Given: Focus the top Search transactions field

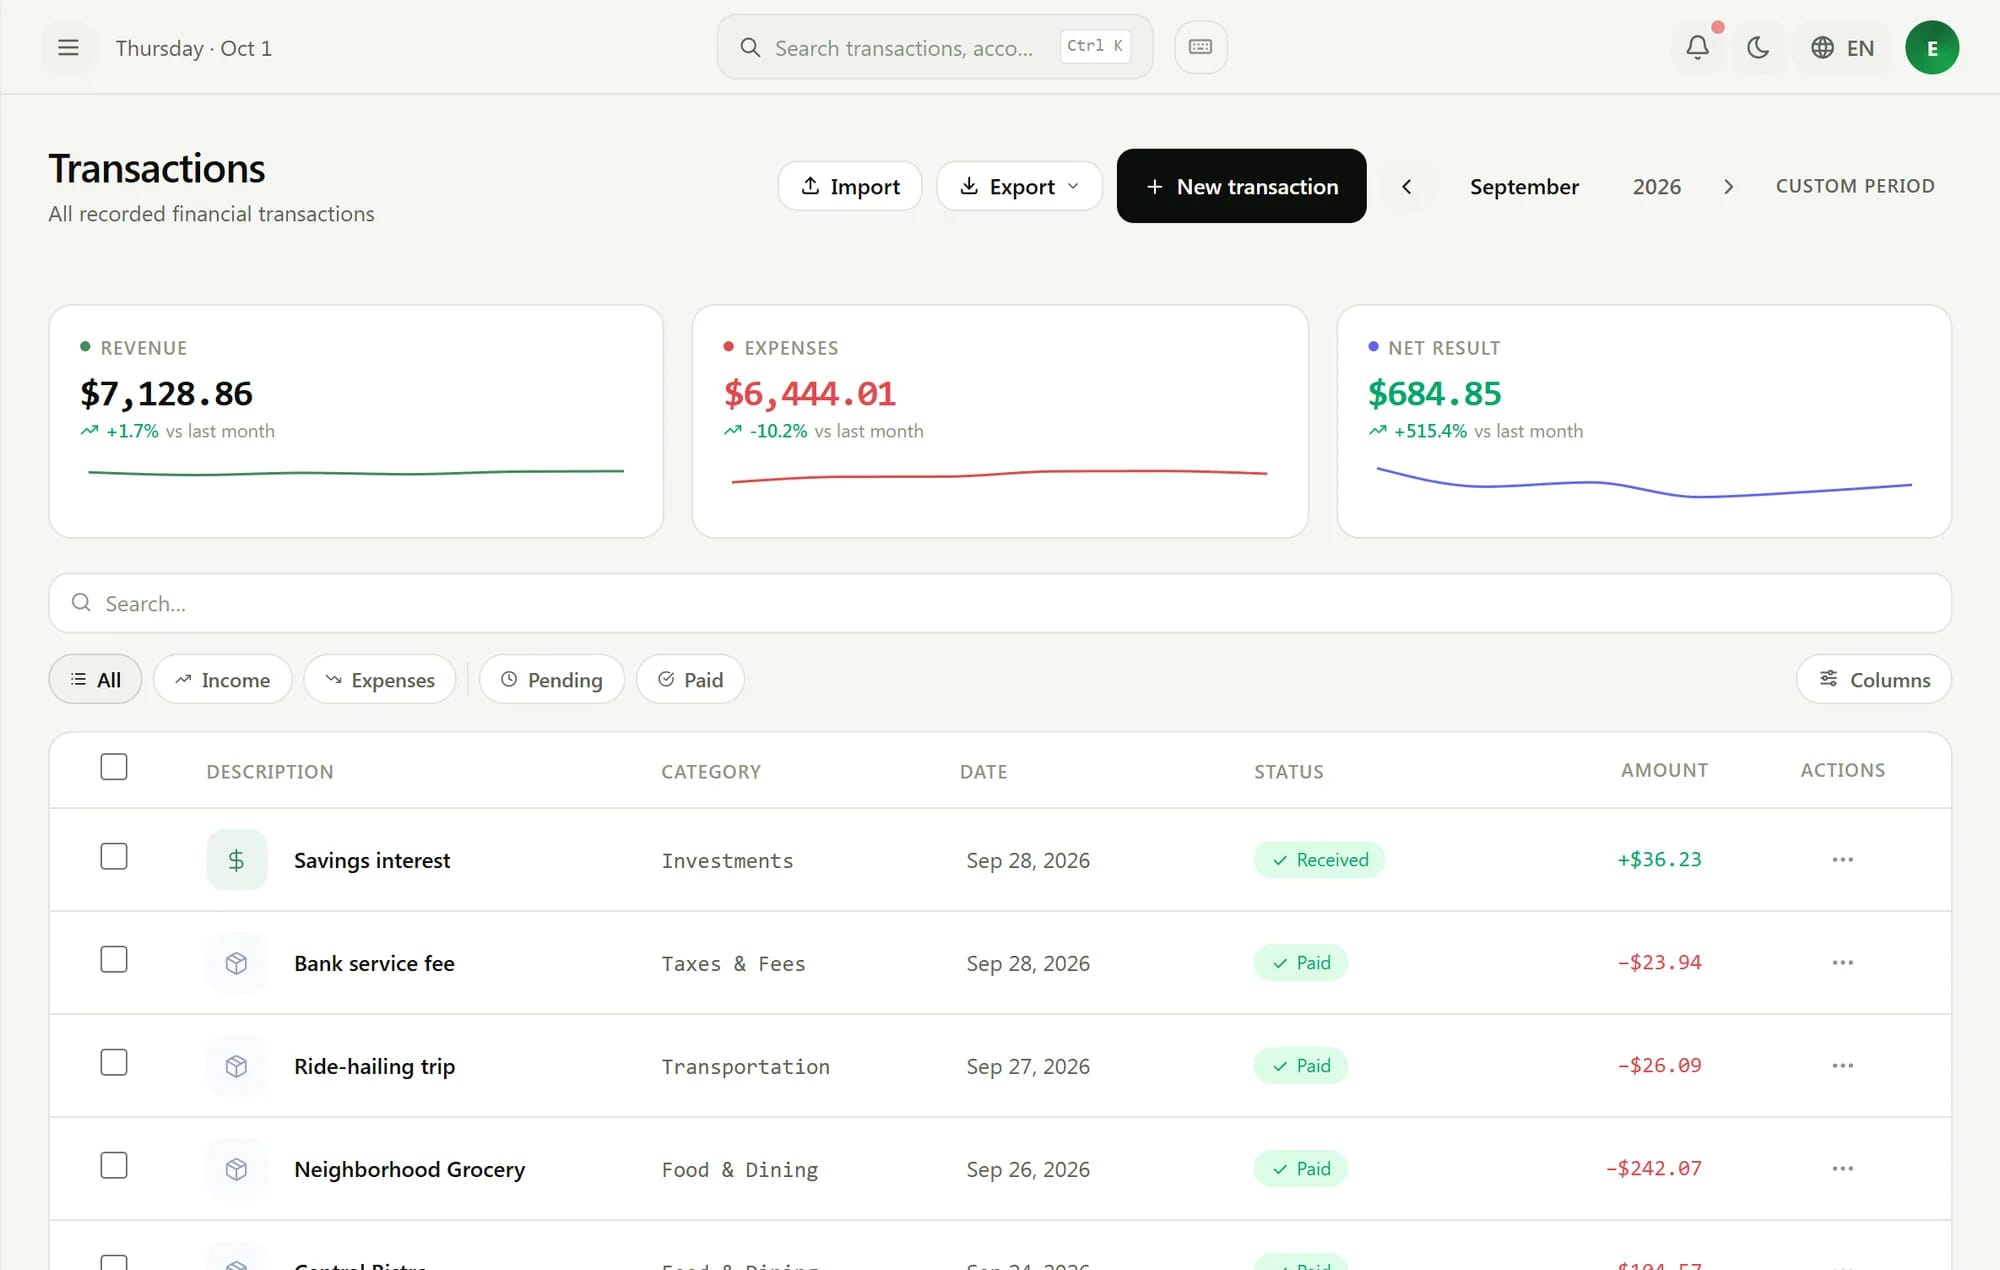Looking at the screenshot, I should (x=935, y=47).
